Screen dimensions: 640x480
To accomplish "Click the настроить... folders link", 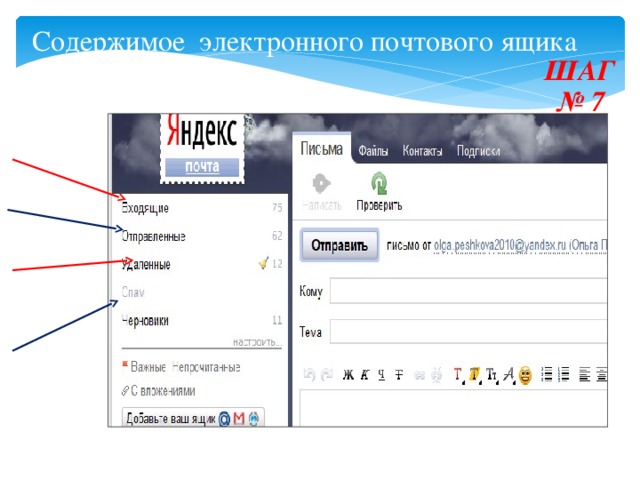I will [x=257, y=342].
